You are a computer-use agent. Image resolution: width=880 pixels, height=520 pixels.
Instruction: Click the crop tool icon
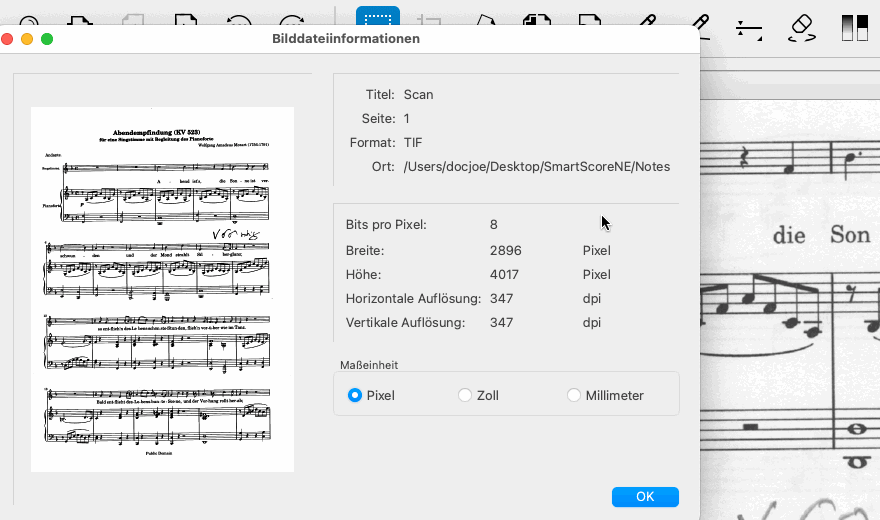[432, 20]
